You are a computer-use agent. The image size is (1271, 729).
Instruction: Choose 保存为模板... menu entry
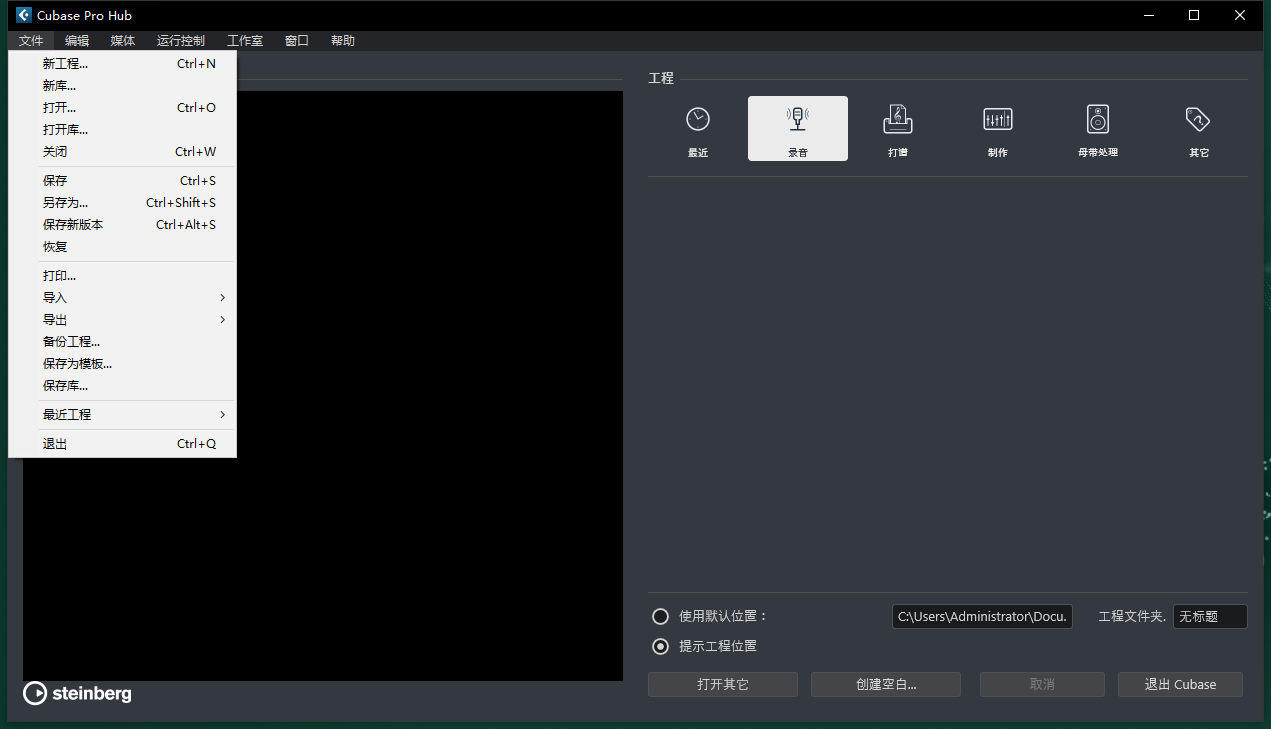pyautogui.click(x=122, y=364)
